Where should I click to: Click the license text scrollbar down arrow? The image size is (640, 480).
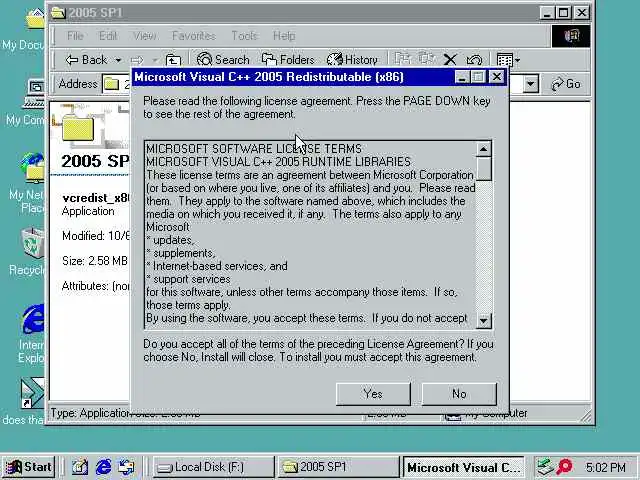pos(484,320)
